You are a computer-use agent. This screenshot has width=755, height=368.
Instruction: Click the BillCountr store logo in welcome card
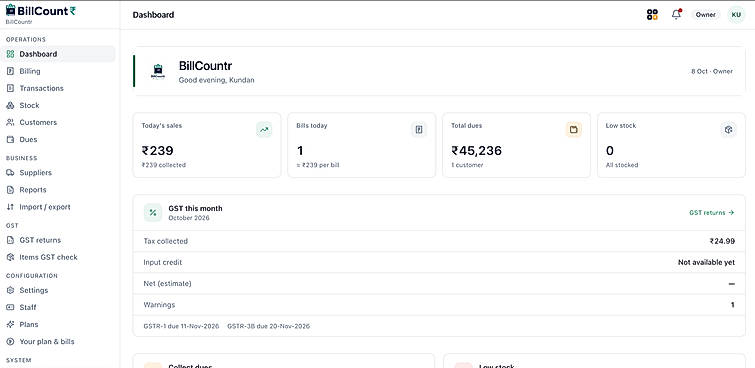click(157, 71)
